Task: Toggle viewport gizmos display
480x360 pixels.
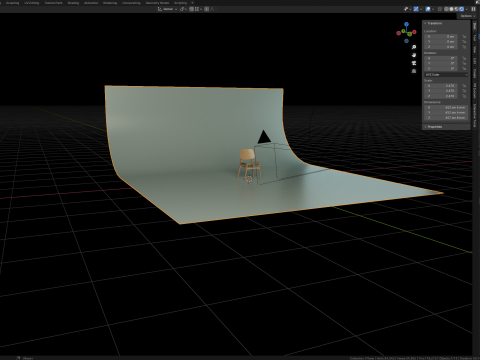Action: [416, 9]
